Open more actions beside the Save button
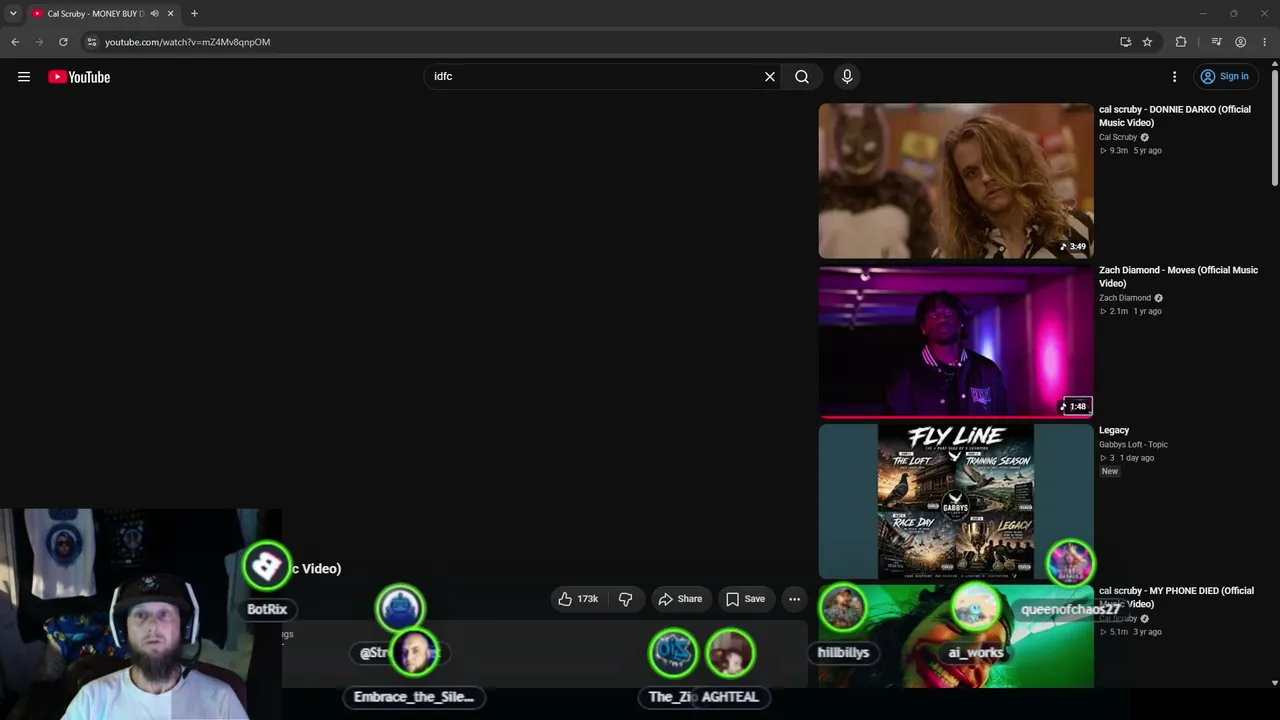The image size is (1280, 720). click(794, 599)
